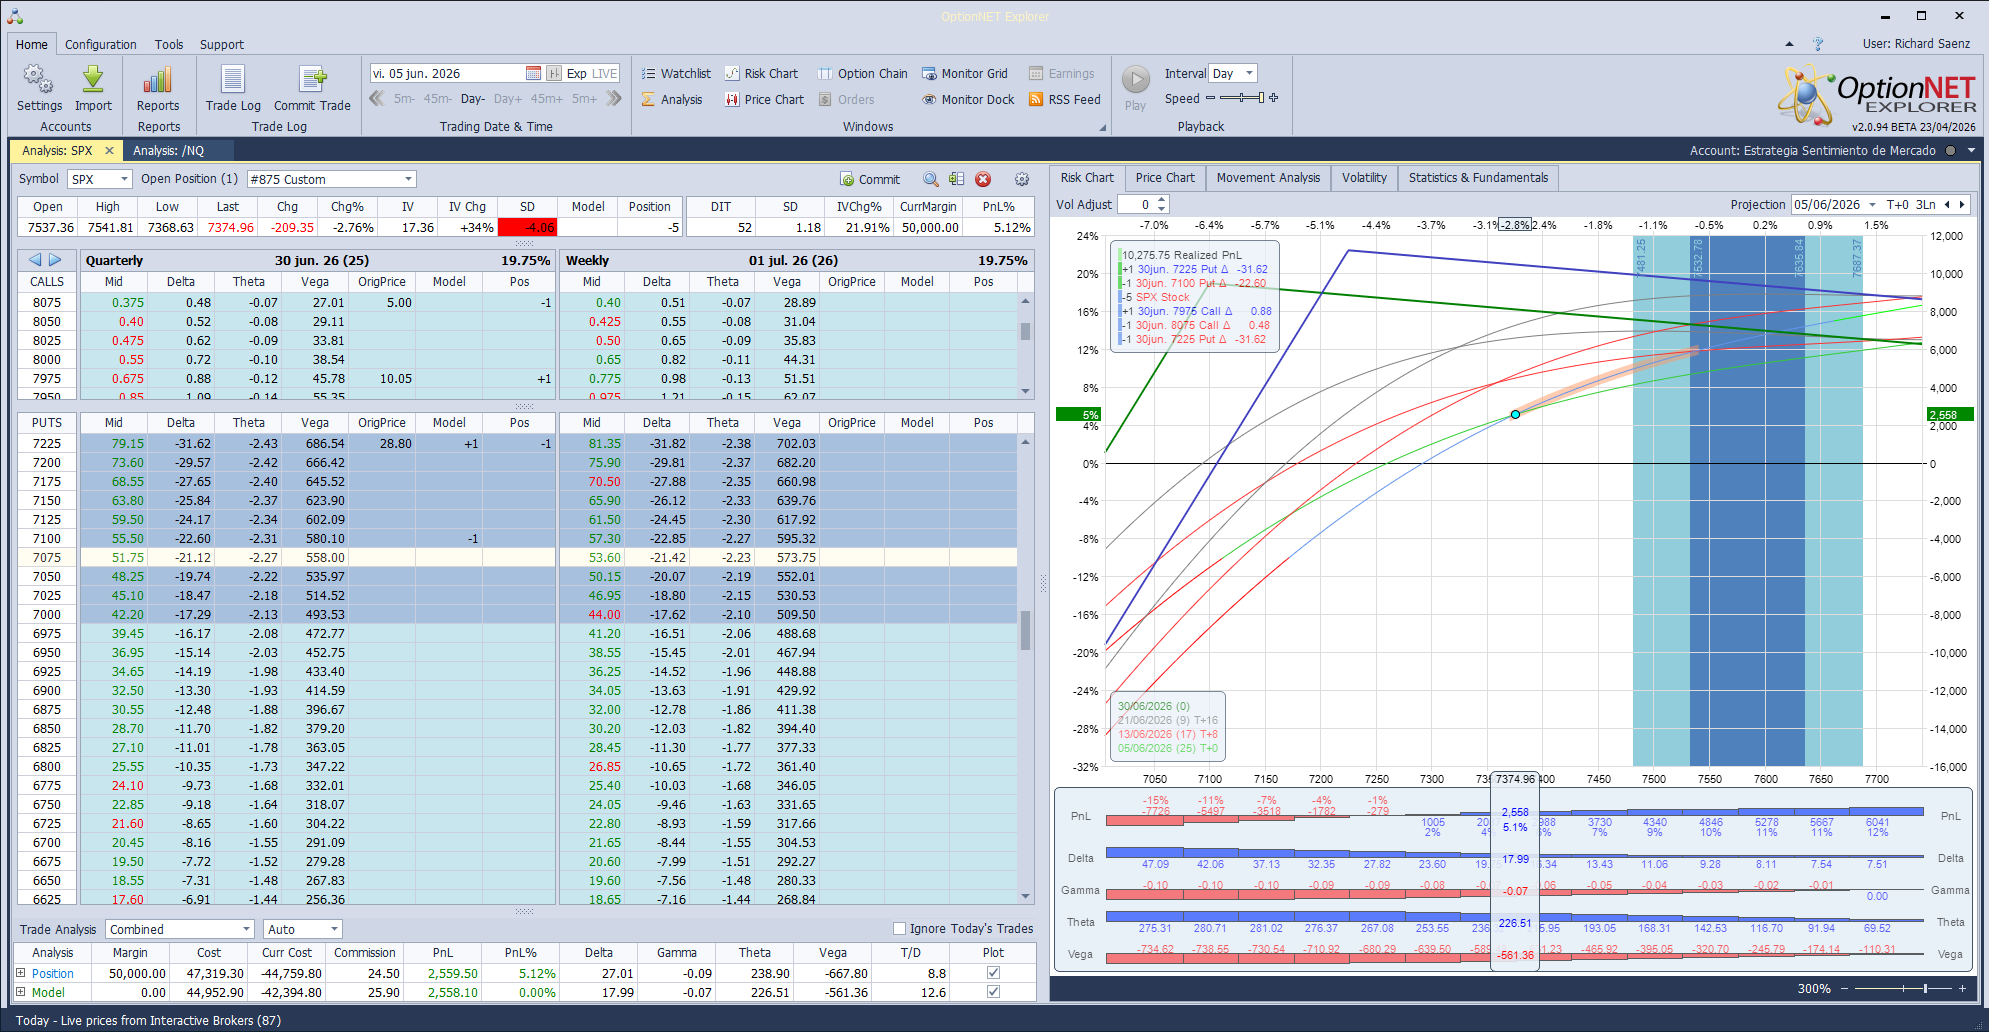Open the Statistics & Fundamentals tab
The image size is (1989, 1032).
tap(1478, 178)
